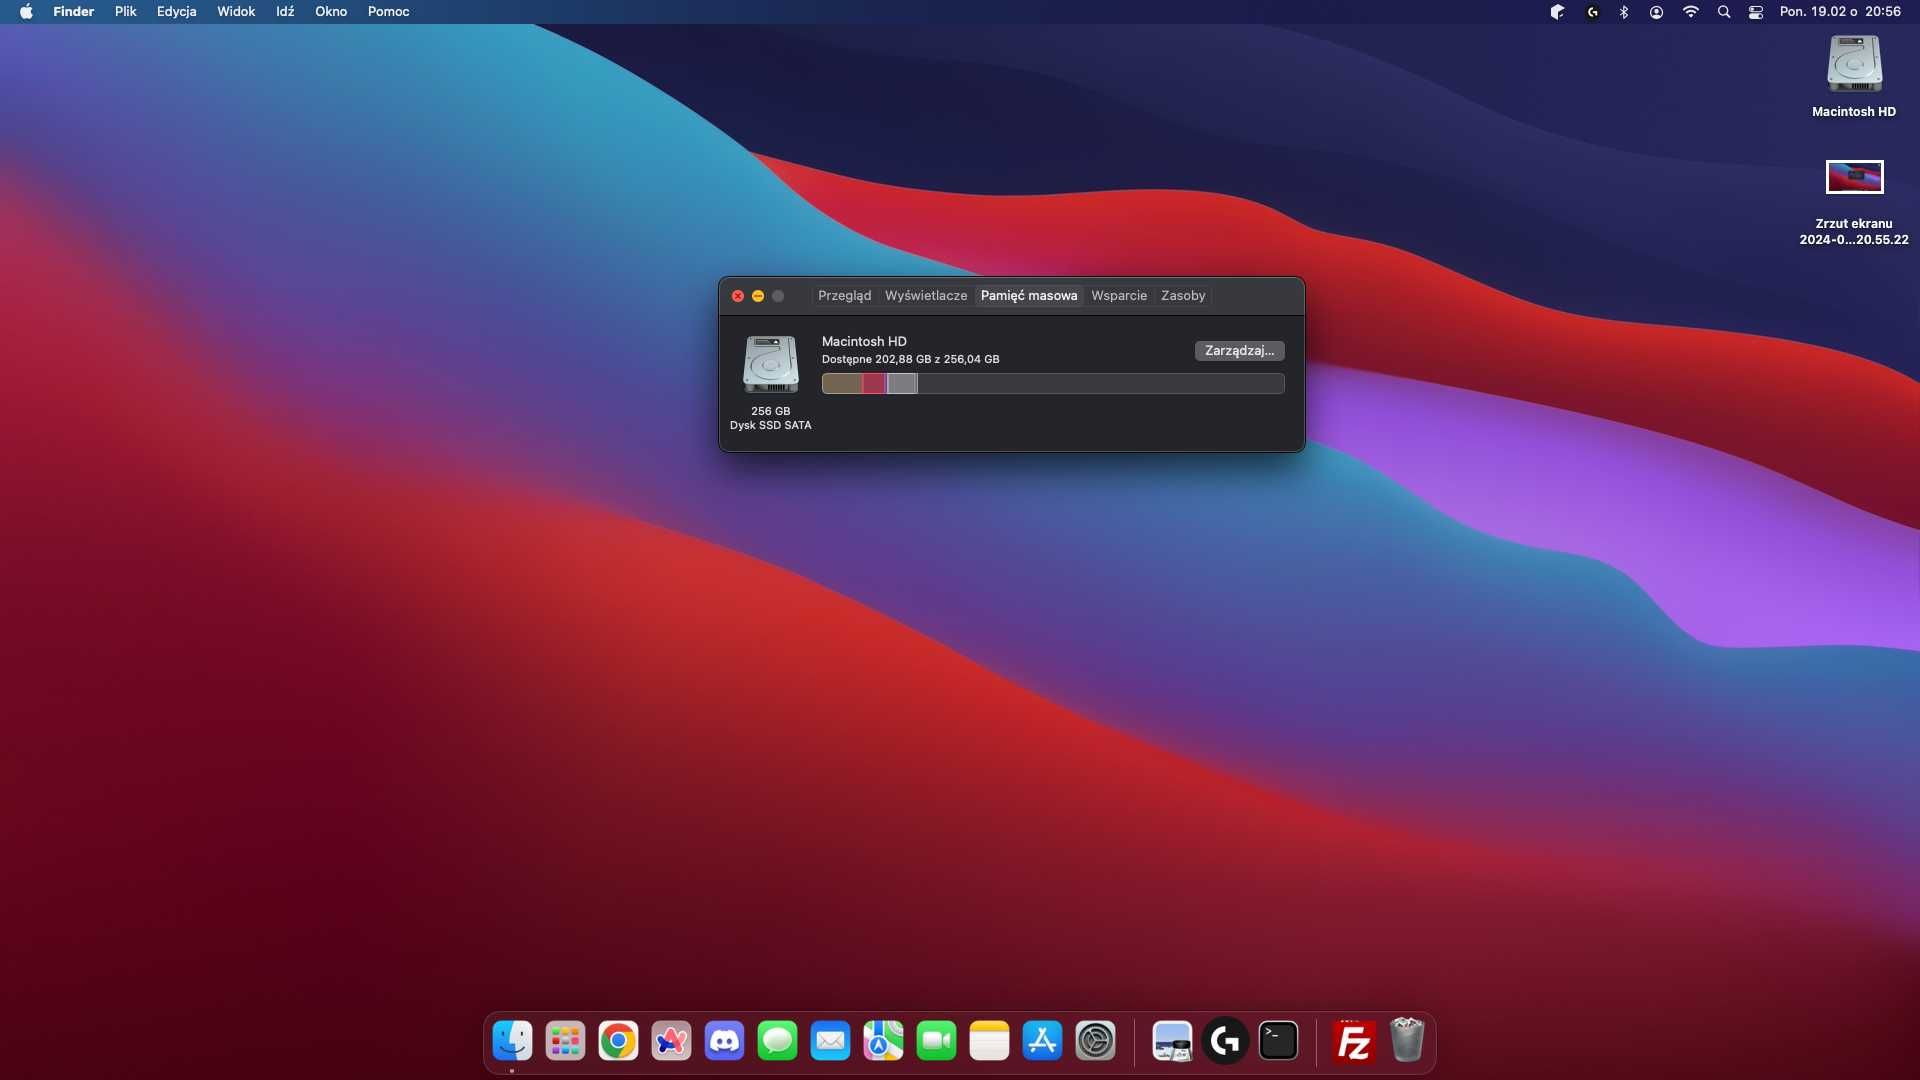1920x1080 pixels.
Task: Select the Macintosh HD desktop drive icon
Action: click(x=1854, y=65)
